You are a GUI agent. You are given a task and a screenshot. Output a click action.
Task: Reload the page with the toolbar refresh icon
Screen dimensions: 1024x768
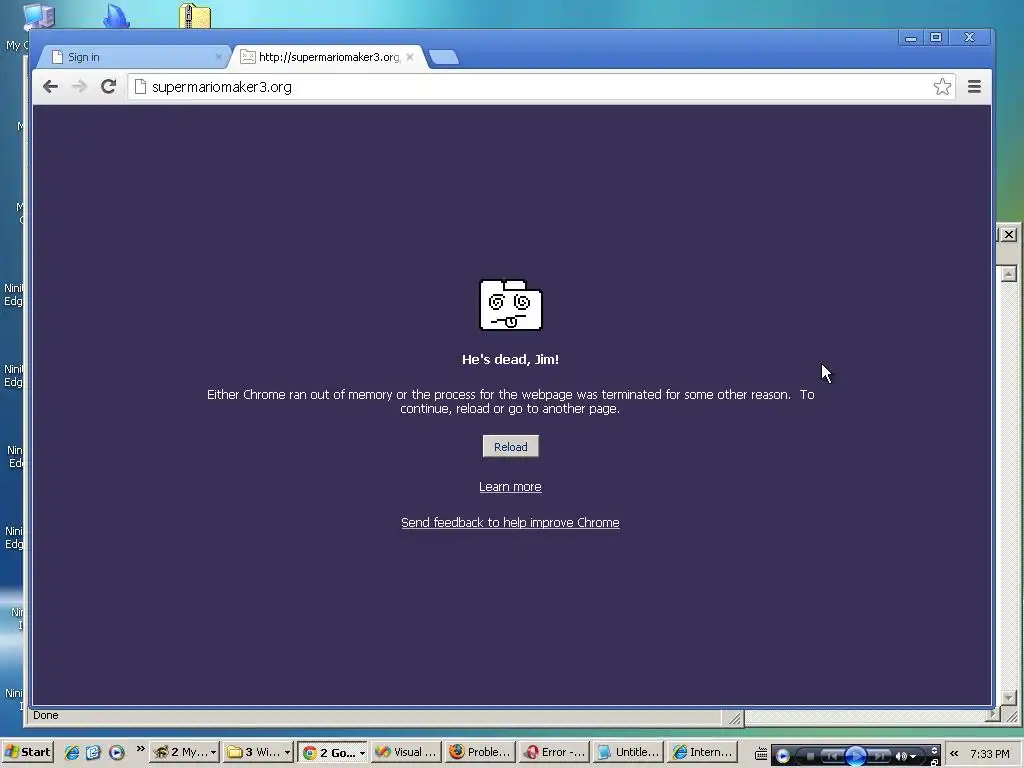pos(108,86)
